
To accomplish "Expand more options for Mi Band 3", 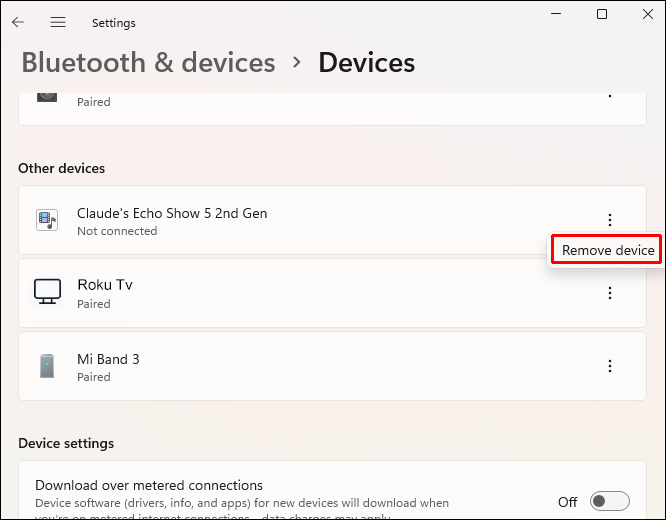I will click(610, 366).
